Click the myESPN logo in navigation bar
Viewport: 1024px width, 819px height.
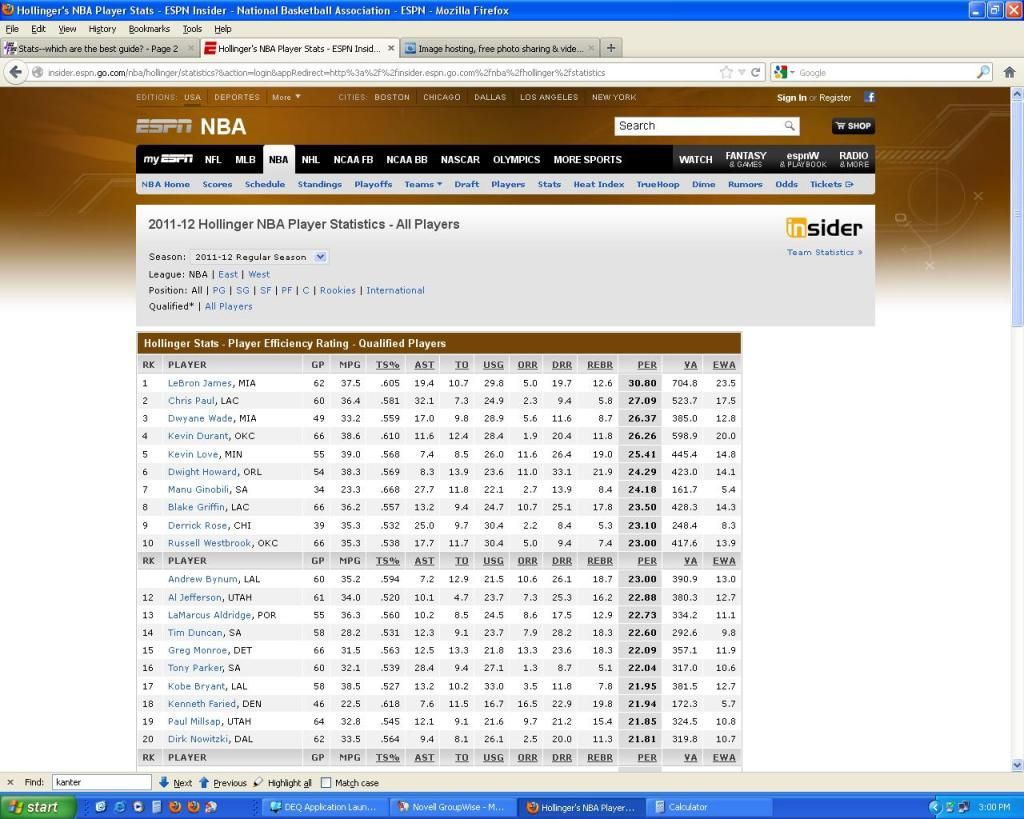pos(168,159)
